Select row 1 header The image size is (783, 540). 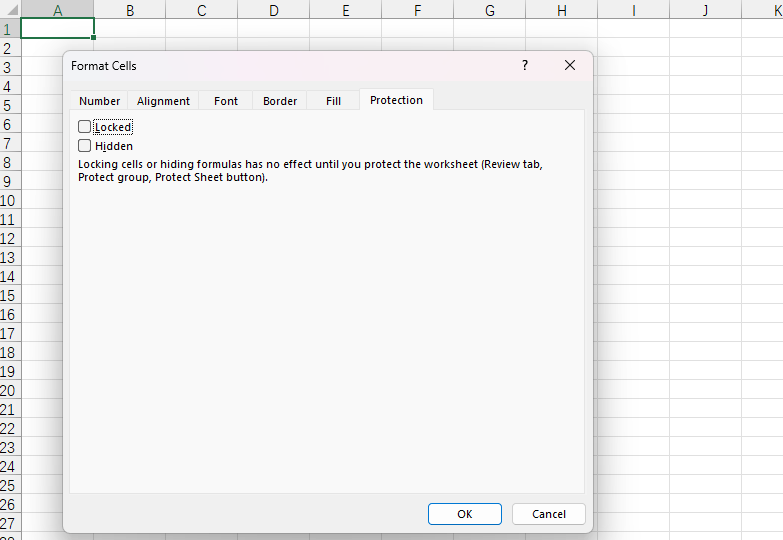point(10,29)
